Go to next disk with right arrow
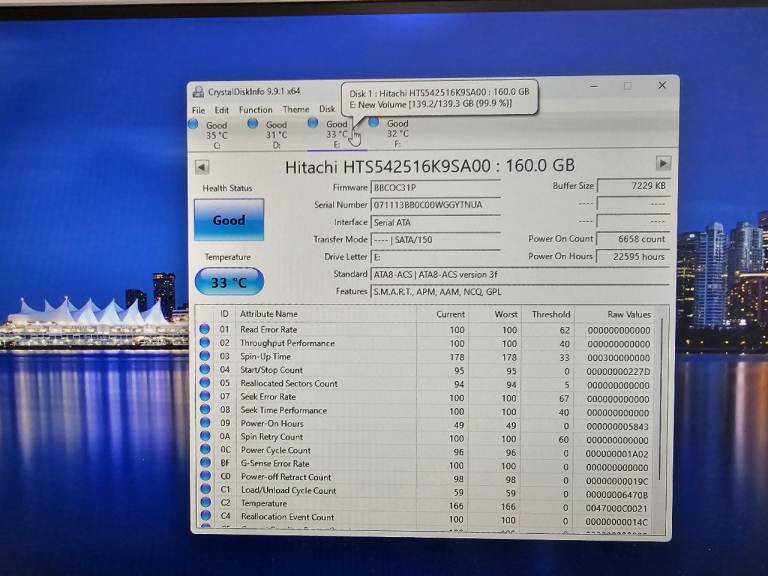768x576 pixels. tap(663, 163)
